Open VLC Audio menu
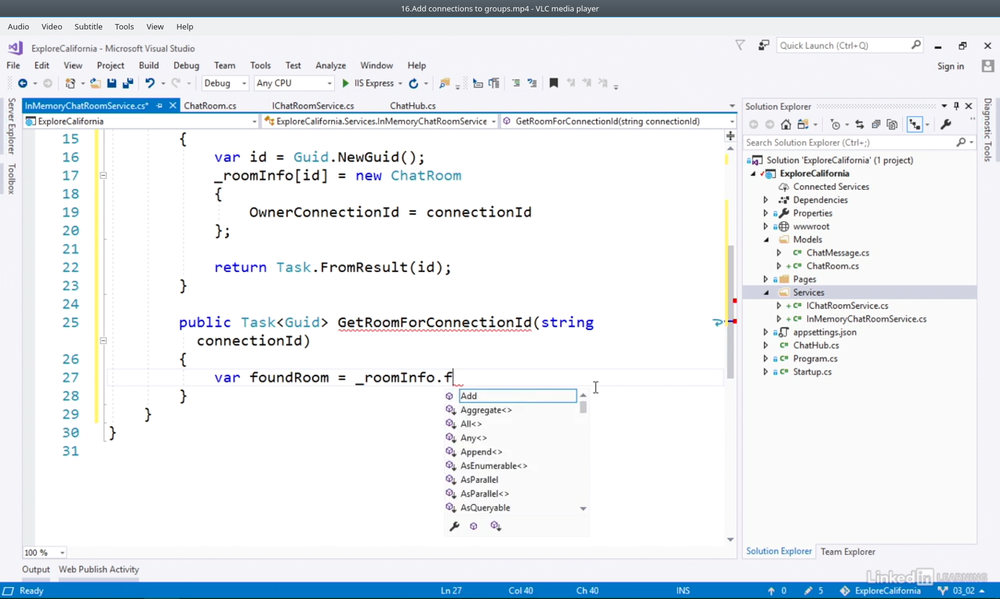 point(18,27)
